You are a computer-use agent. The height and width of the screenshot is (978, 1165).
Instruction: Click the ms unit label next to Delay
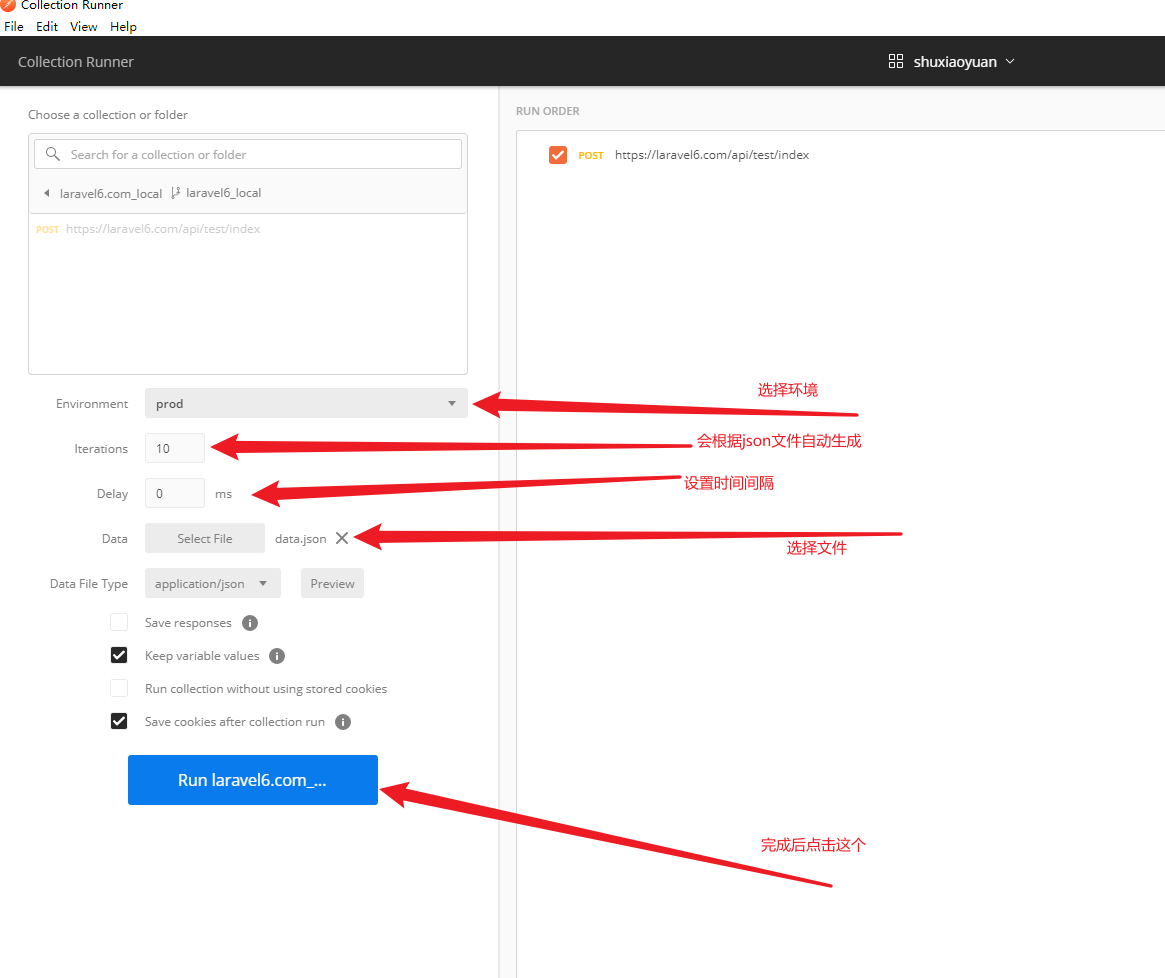tap(224, 493)
